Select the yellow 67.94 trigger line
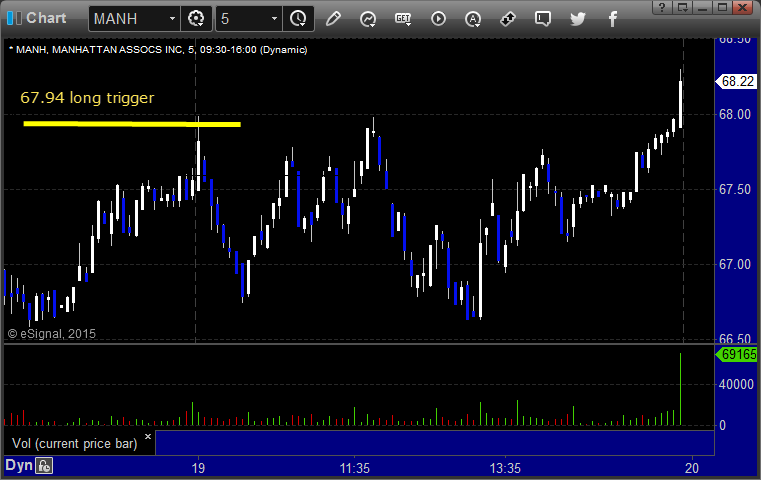761x480 pixels. 132,124
